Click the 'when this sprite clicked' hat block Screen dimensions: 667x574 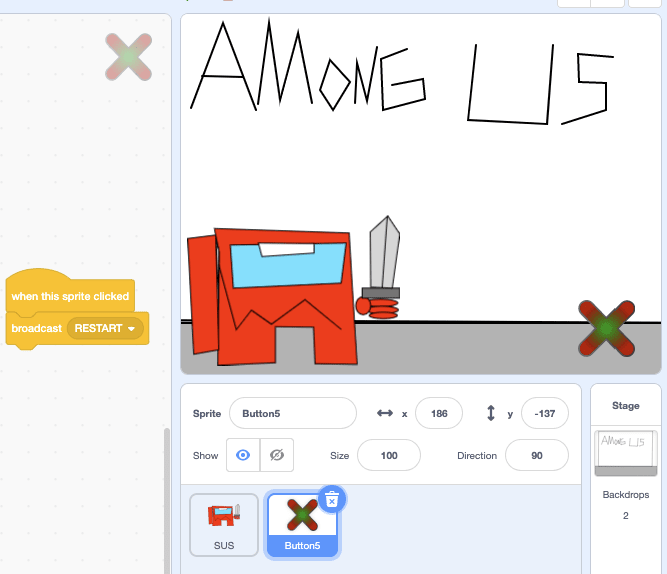70,296
